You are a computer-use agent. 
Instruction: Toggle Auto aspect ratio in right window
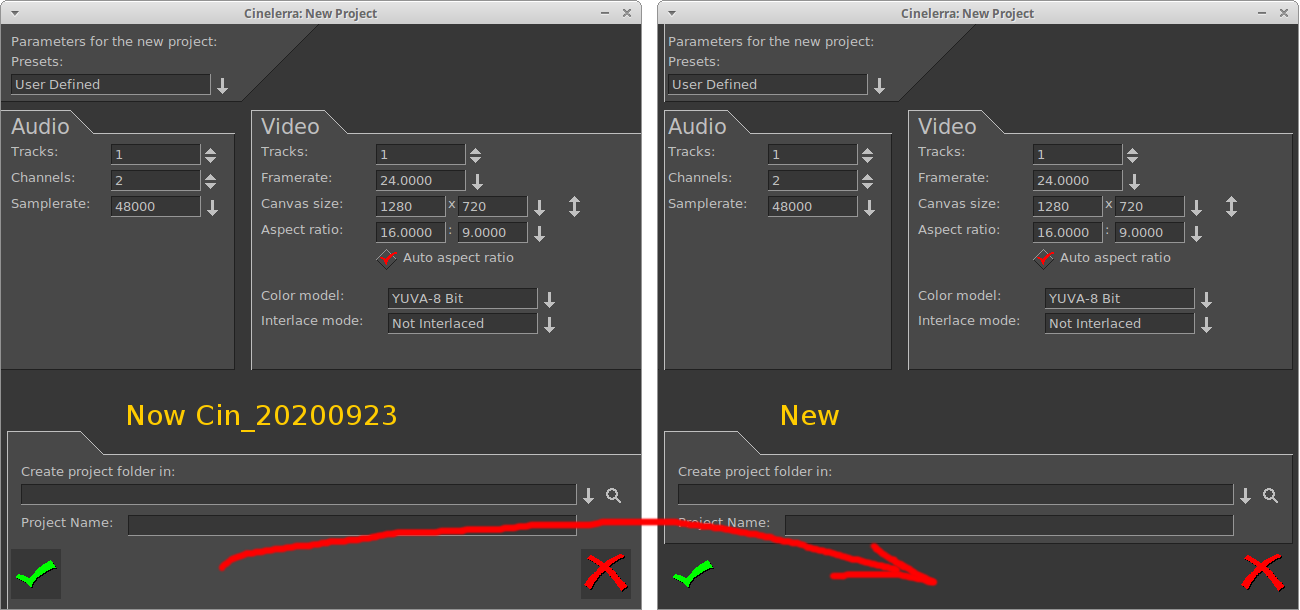(x=1044, y=258)
